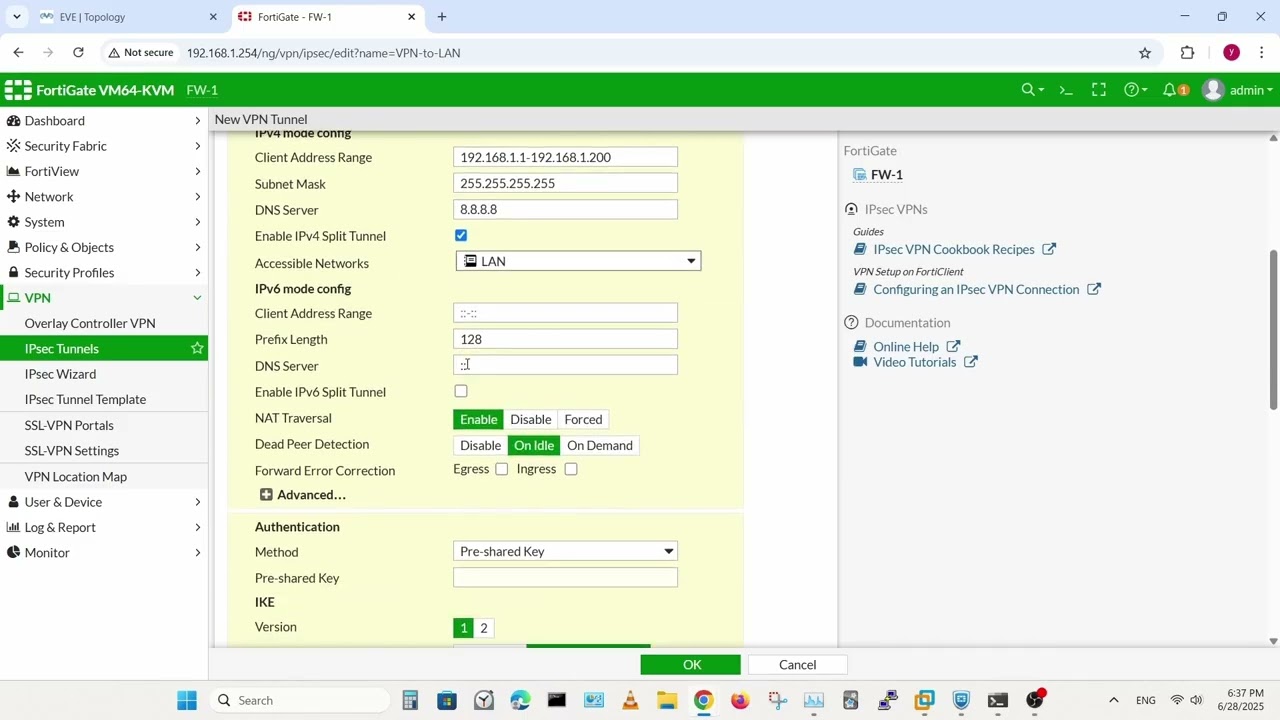
Task: Open the Chrome profile avatar
Action: [x=1231, y=53]
